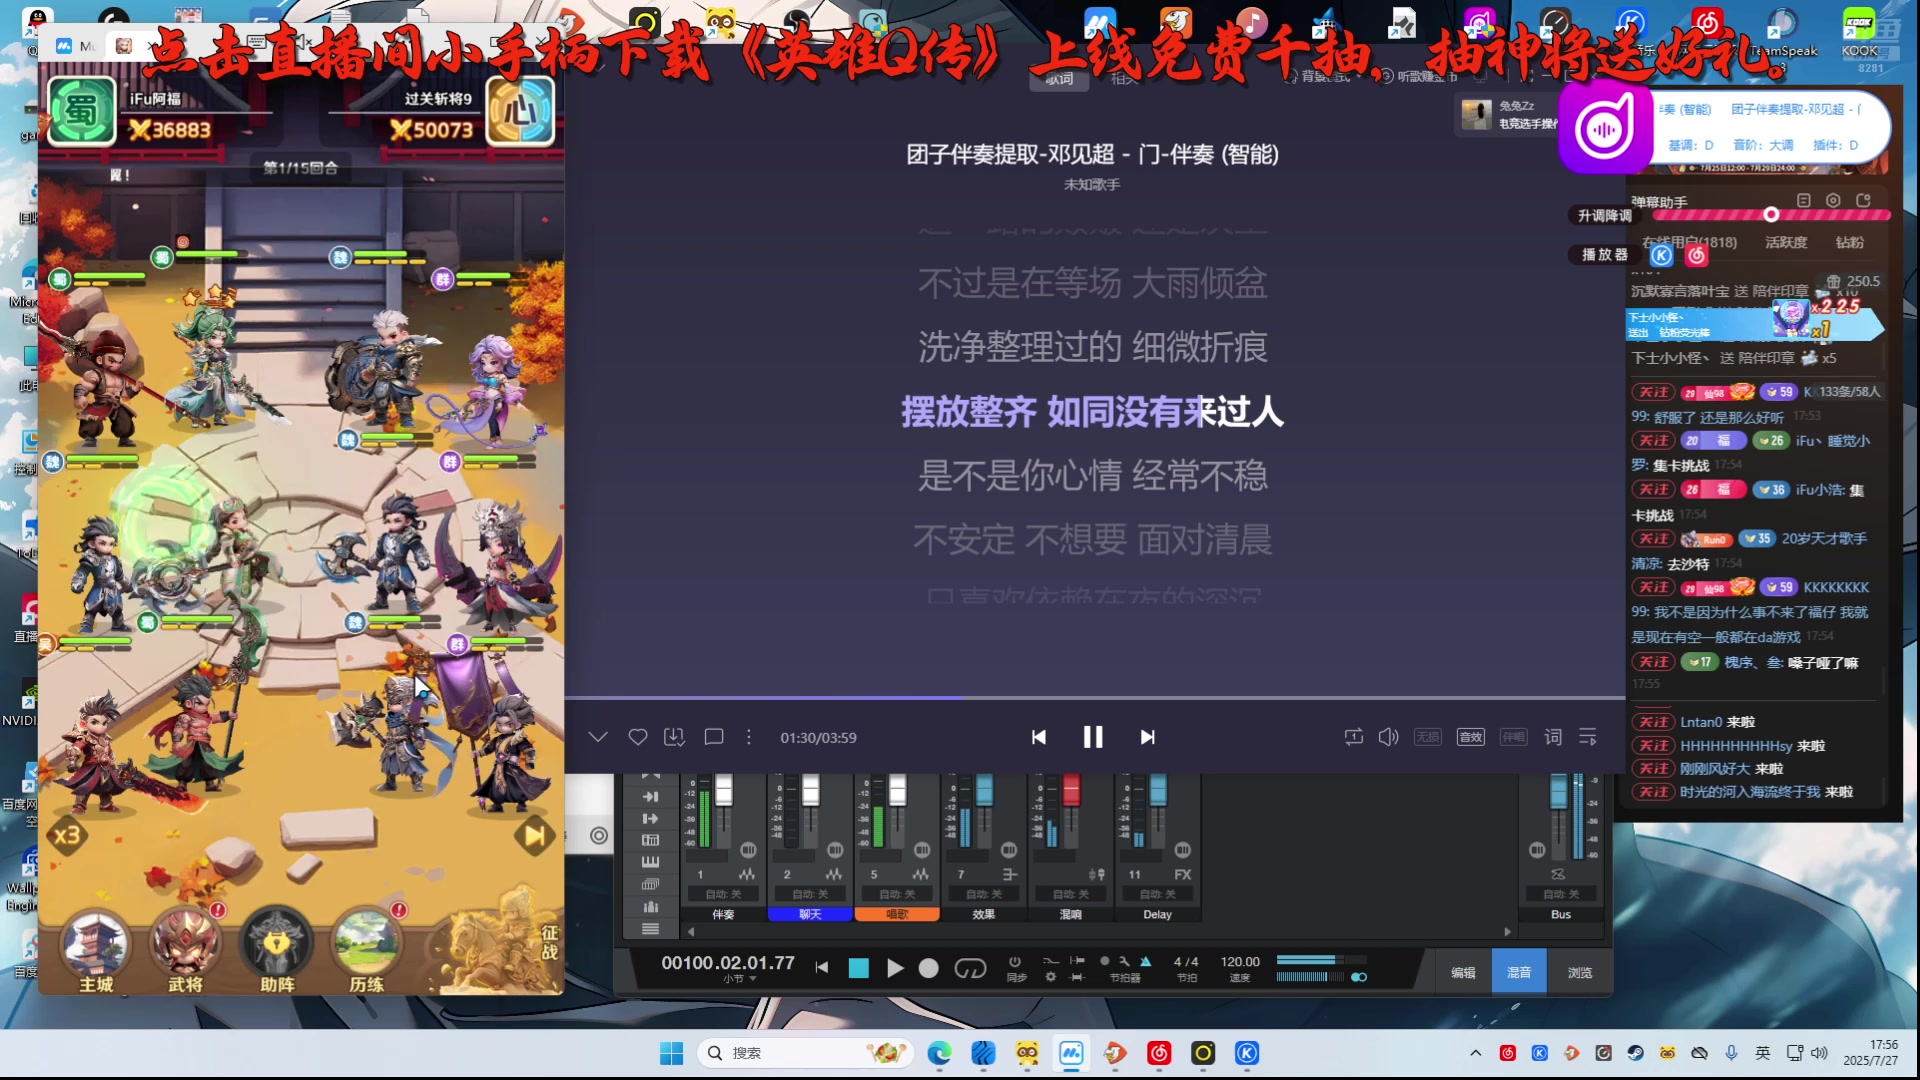
Task: Click the DAW record button
Action: tap(928, 968)
